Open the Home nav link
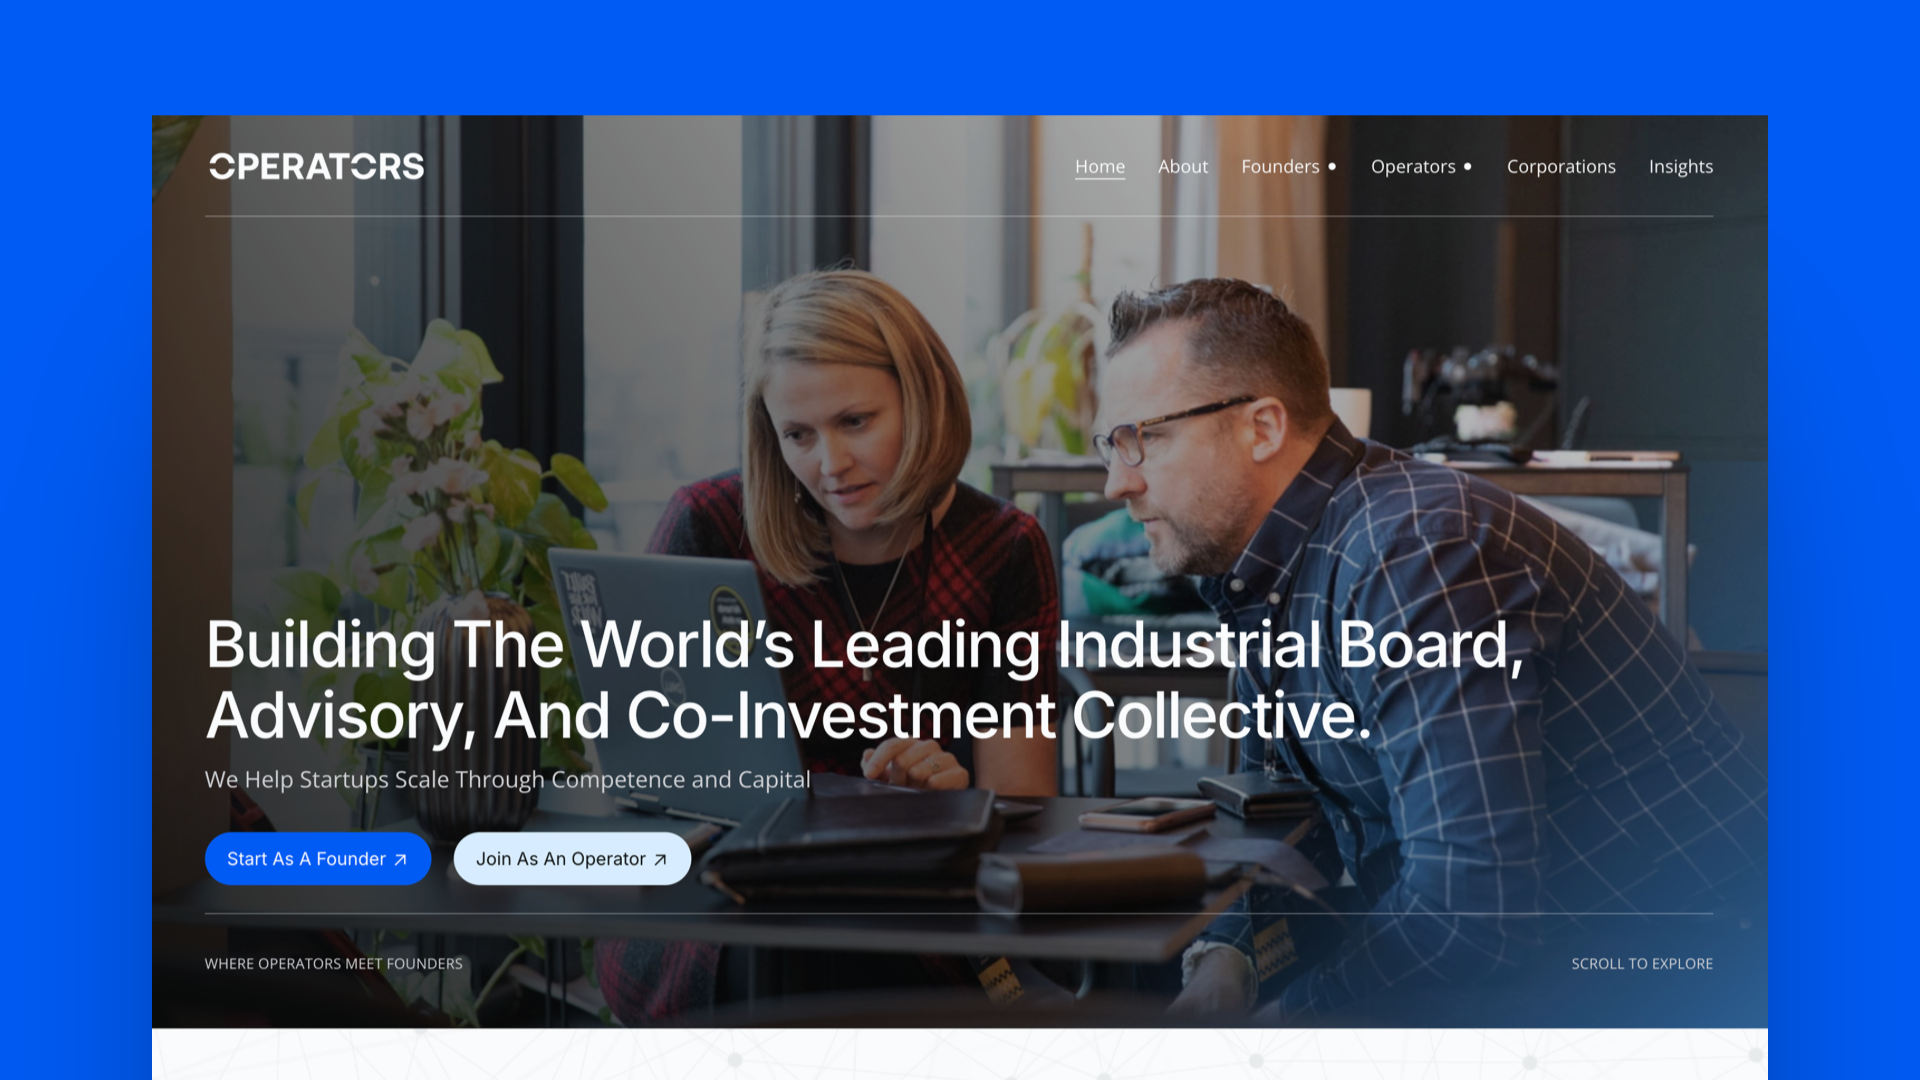The height and width of the screenshot is (1080, 1920). point(1100,166)
